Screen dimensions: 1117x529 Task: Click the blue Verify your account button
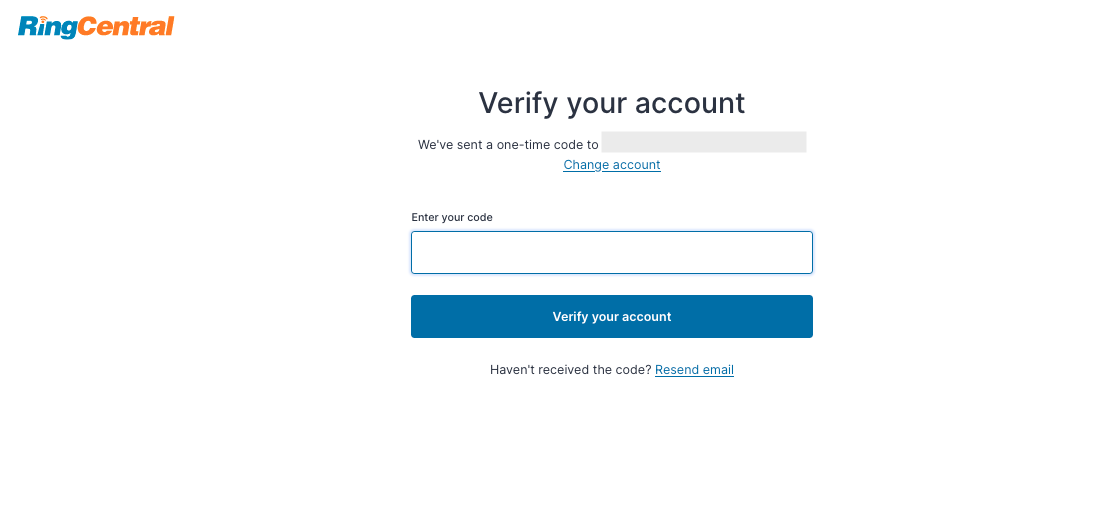point(612,316)
